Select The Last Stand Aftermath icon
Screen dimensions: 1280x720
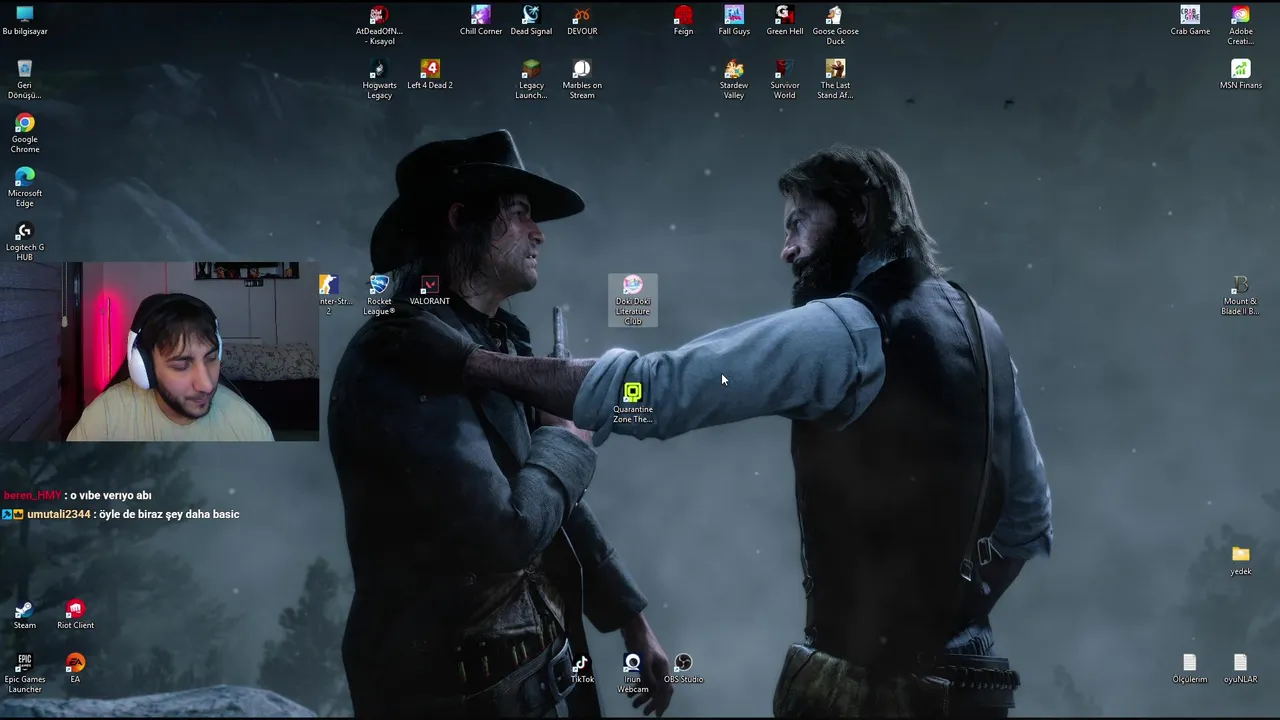coord(835,80)
